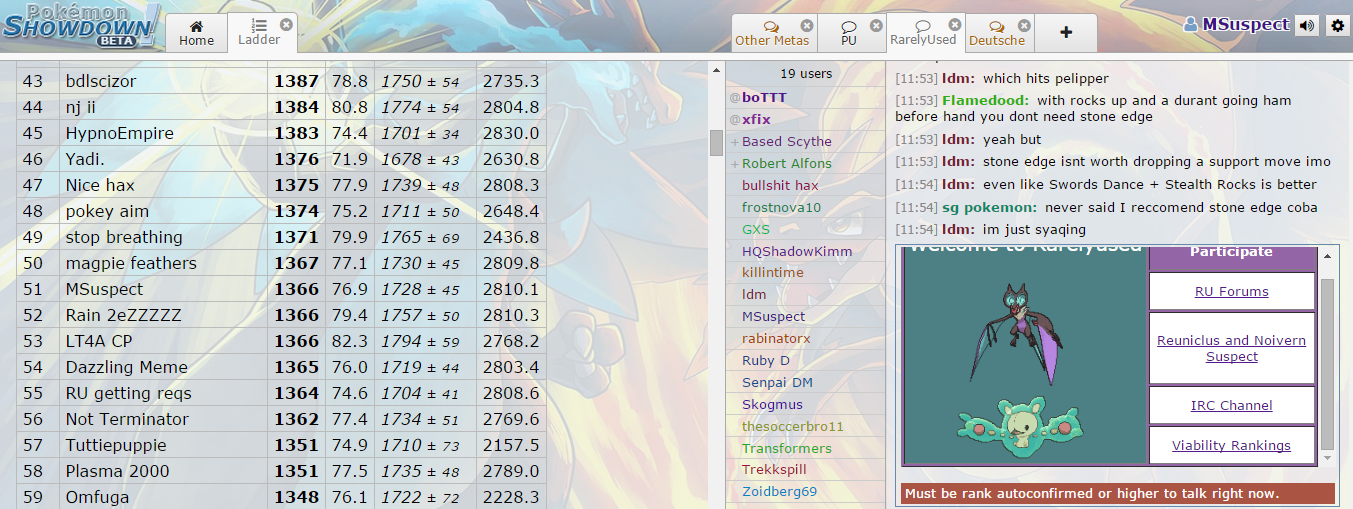Select ladder entry Nice hax
This screenshot has height=509, width=1353.
[282, 185]
